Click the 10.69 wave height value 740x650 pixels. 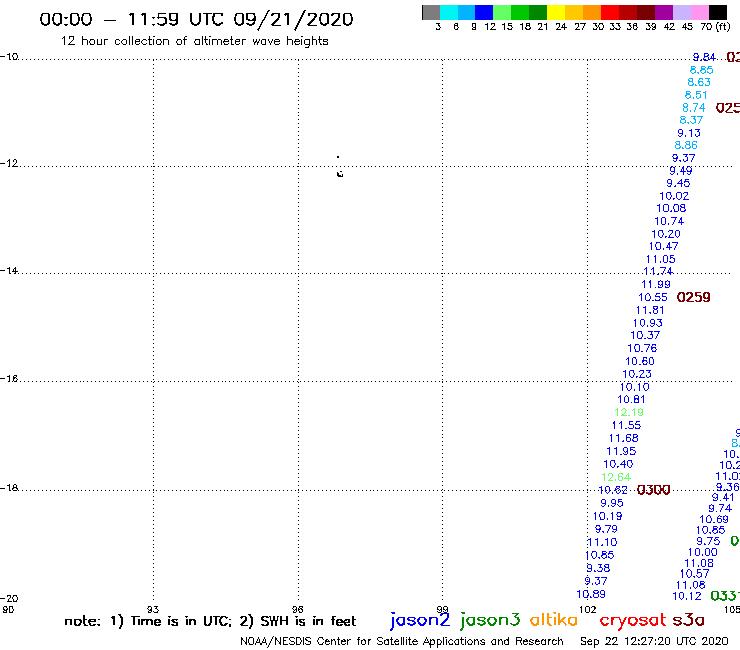[x=714, y=519]
